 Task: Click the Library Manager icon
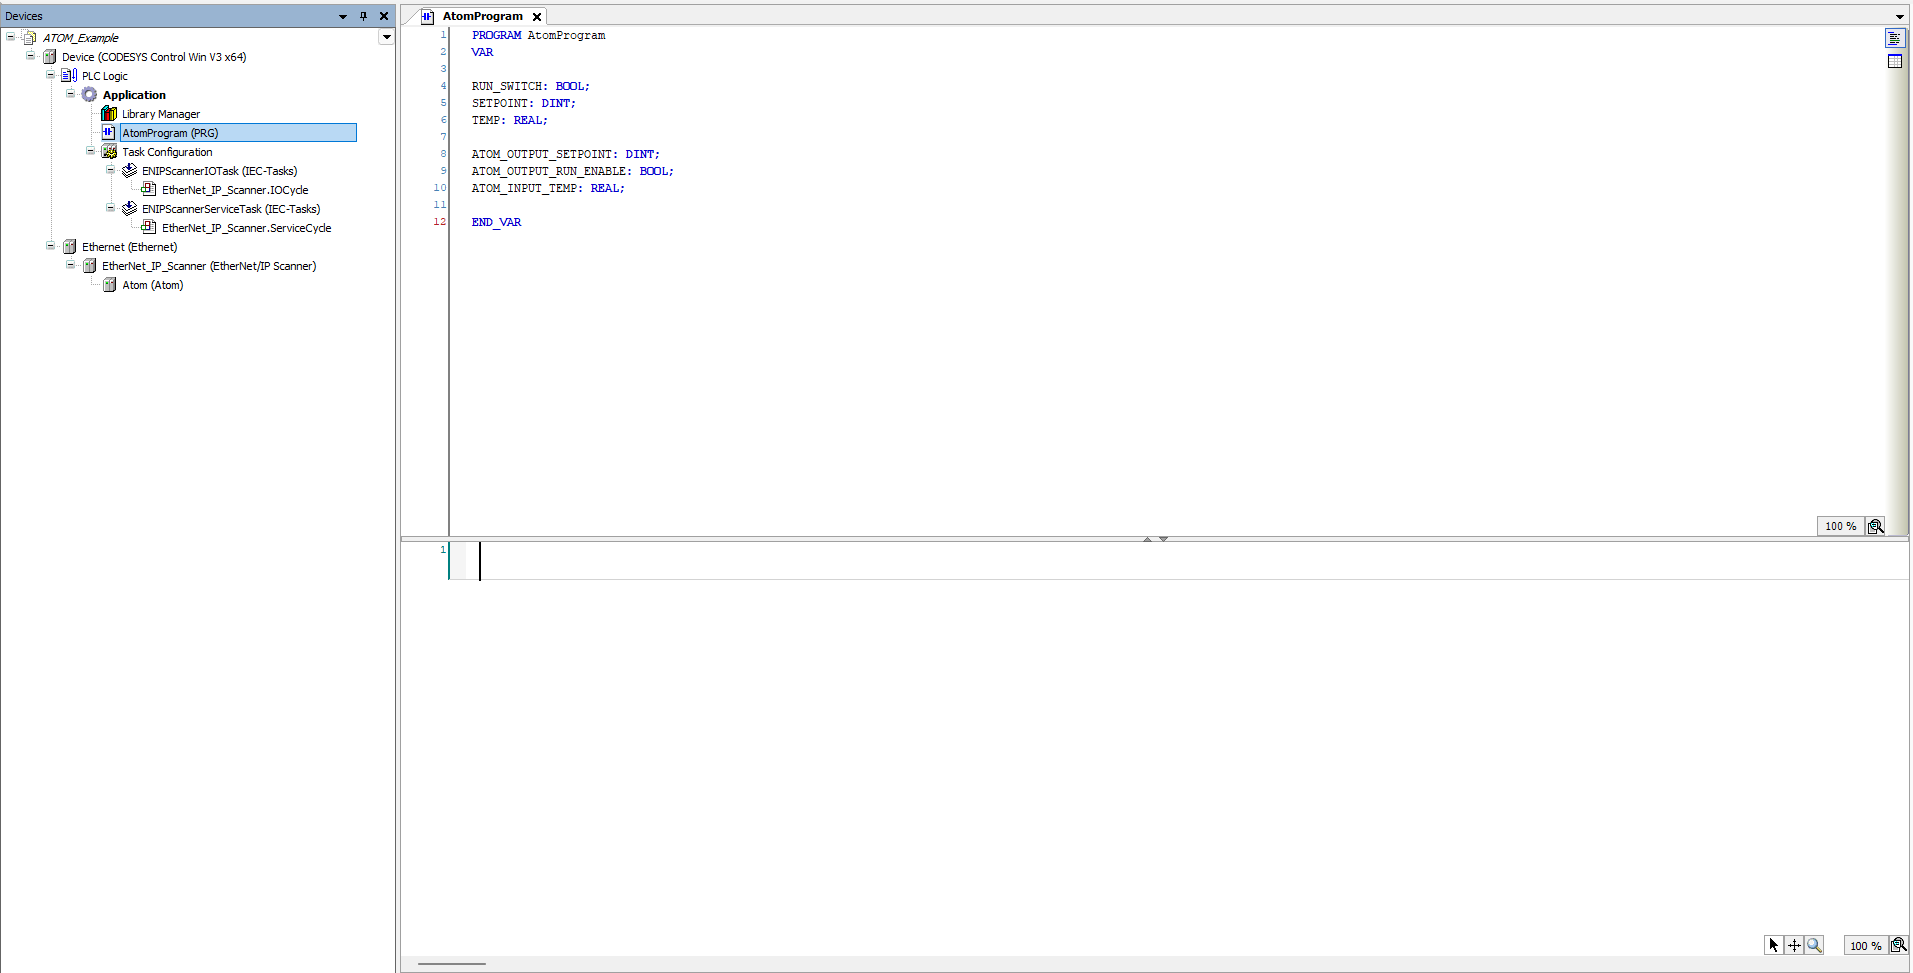pyautogui.click(x=108, y=113)
